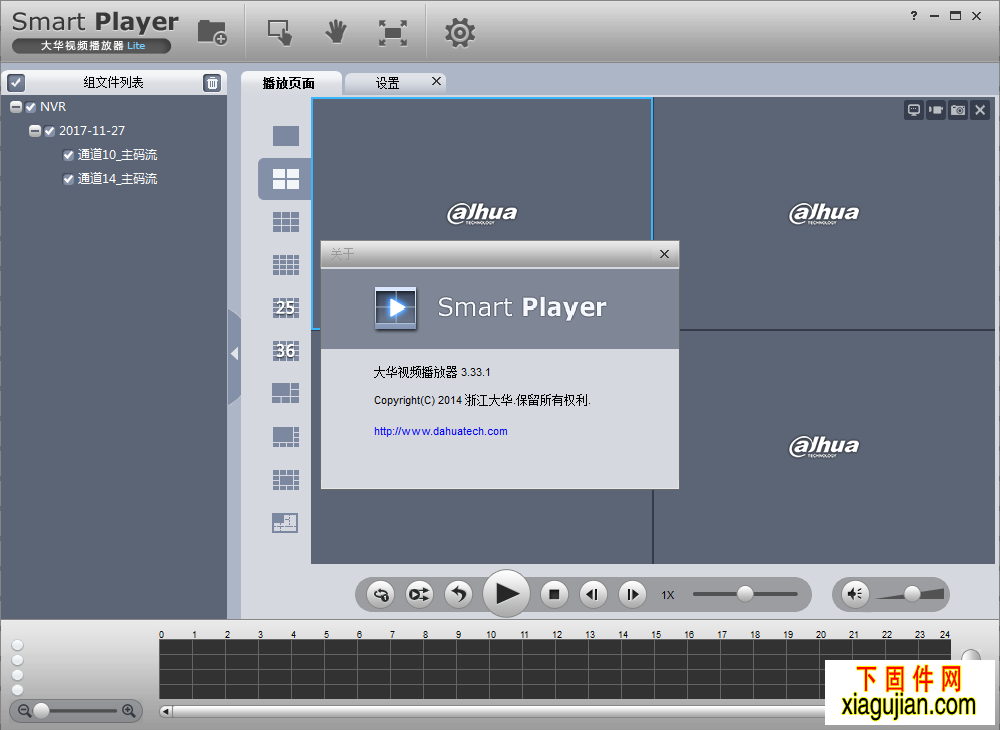
Task: Uncheck 通道10_主码流 checkbox
Action: [x=68, y=155]
